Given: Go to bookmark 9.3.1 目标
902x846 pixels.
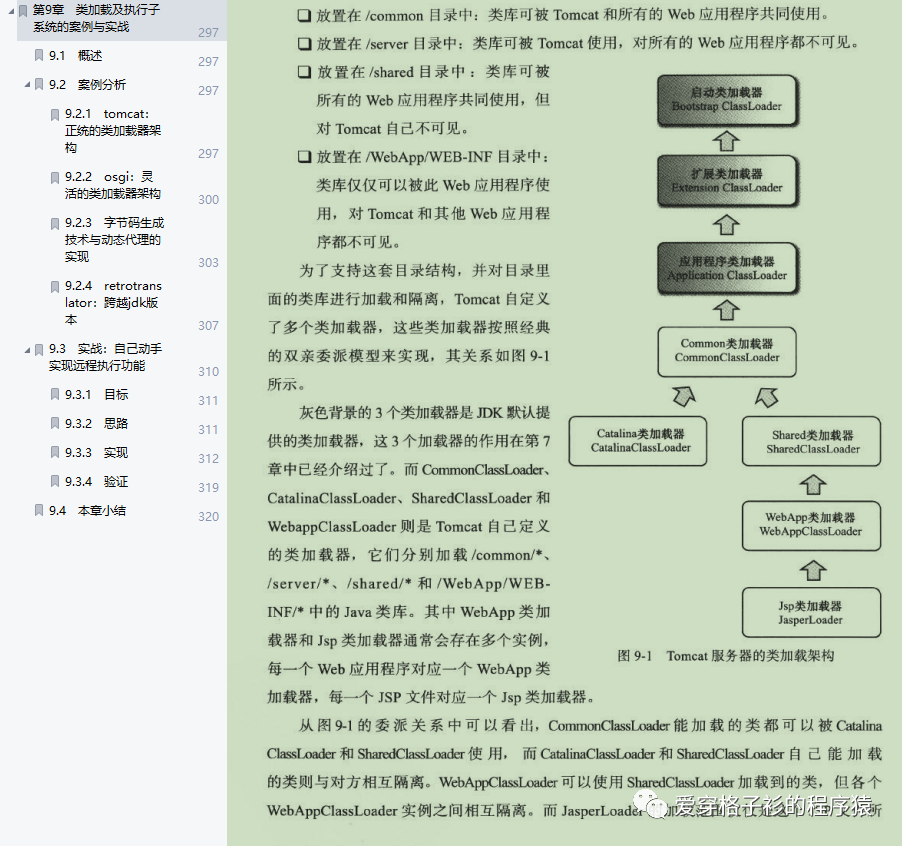Looking at the screenshot, I should pyautogui.click(x=97, y=395).
